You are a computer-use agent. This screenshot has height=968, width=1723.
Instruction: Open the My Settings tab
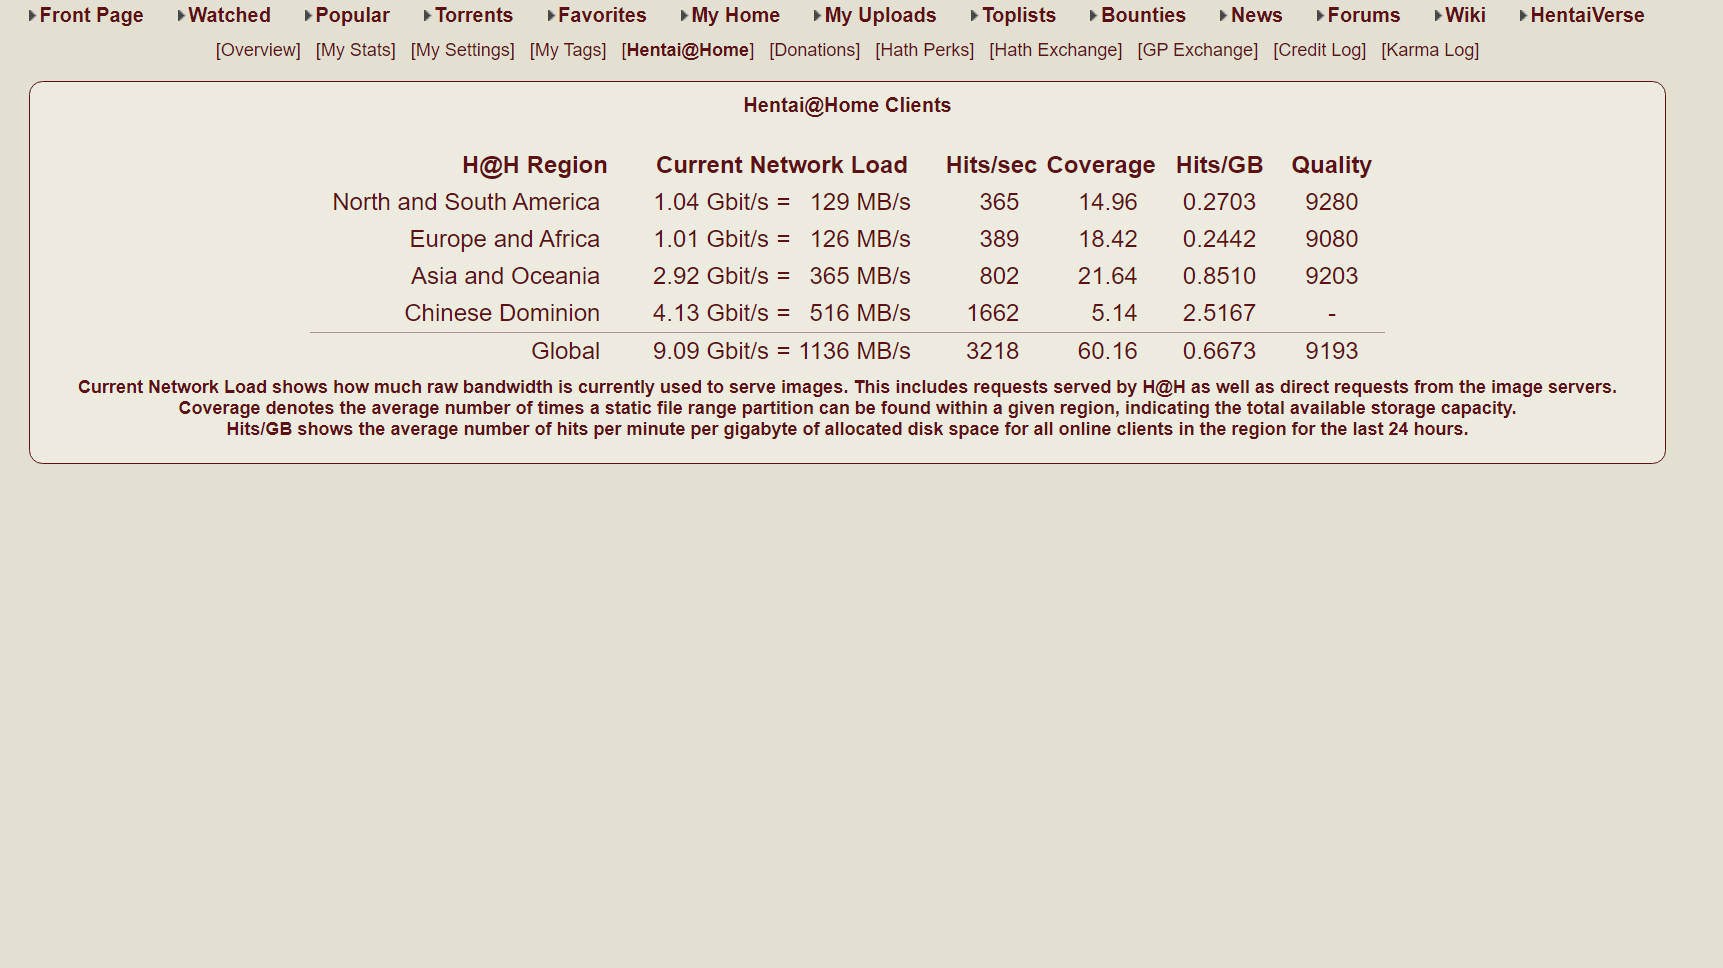tap(463, 50)
